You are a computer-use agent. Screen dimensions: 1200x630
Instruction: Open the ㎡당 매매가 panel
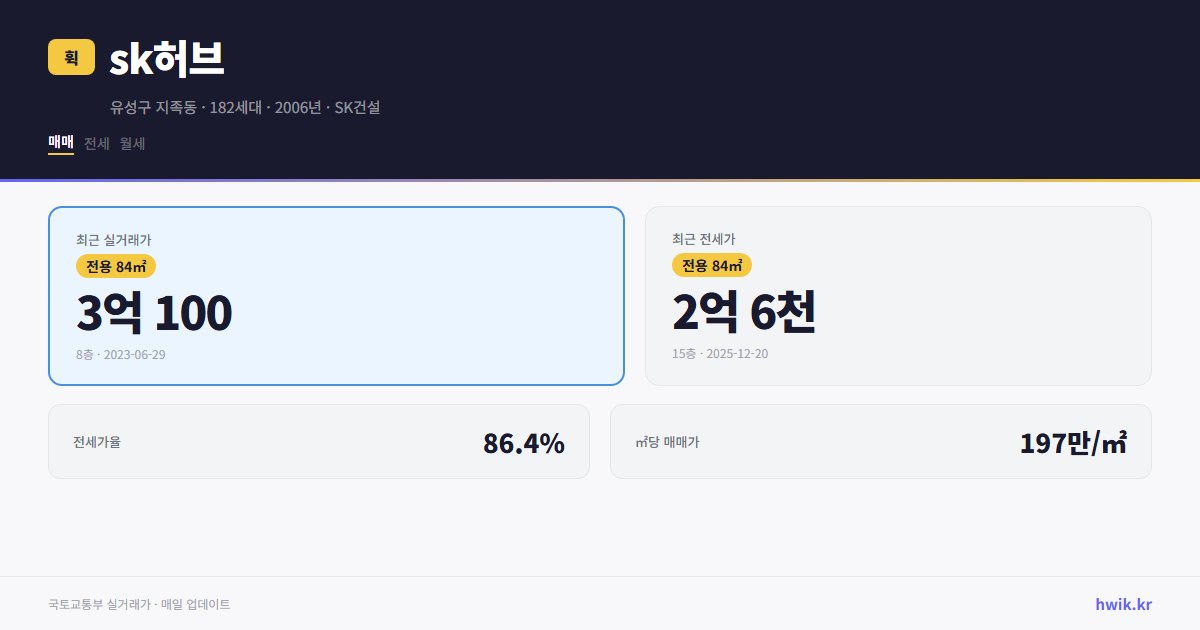pyautogui.click(x=881, y=441)
